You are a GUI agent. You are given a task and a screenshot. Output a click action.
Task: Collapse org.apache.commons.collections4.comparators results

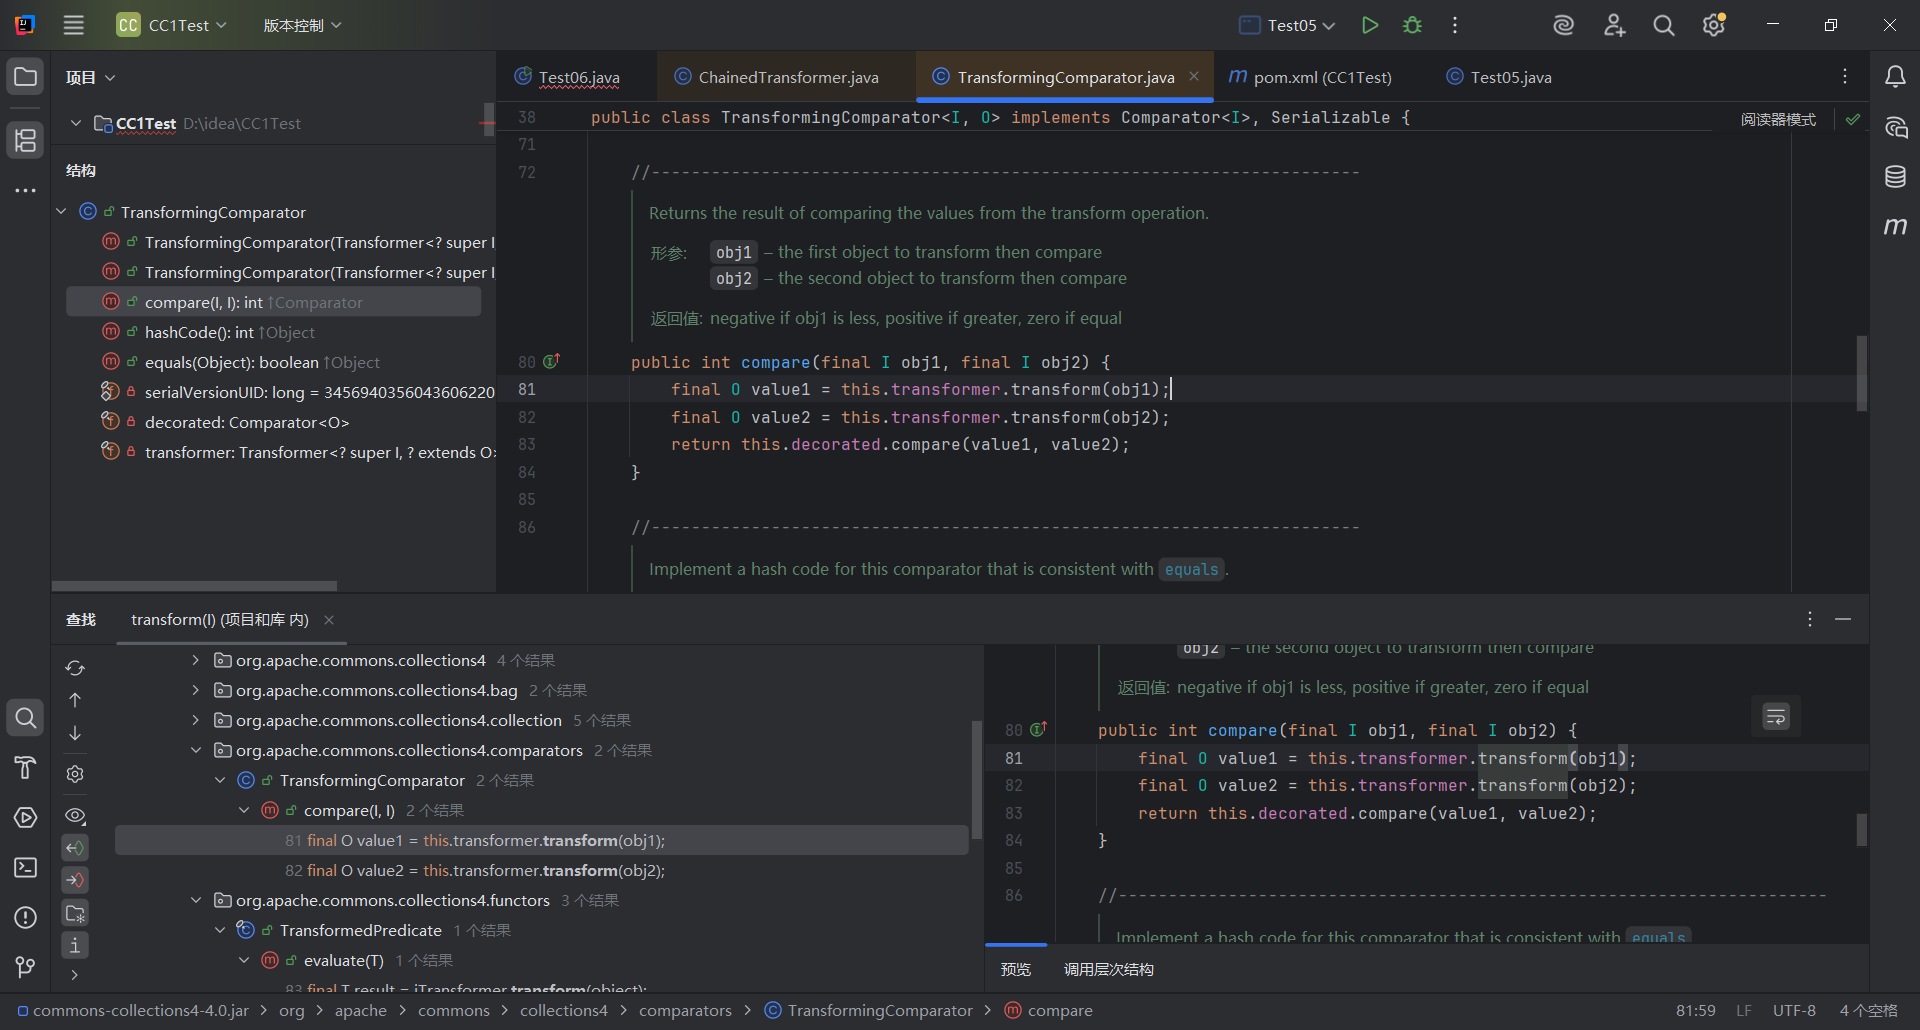(x=196, y=750)
